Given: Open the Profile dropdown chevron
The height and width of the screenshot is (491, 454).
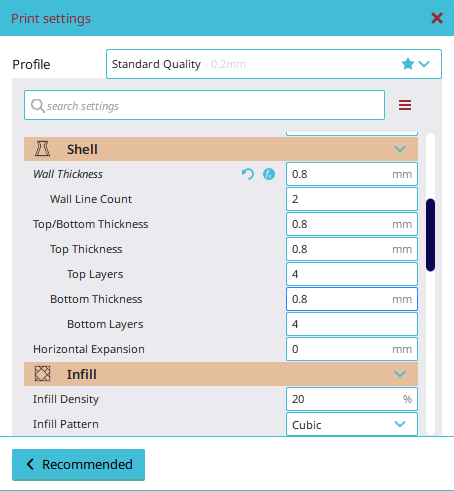Looking at the screenshot, I should [424, 64].
